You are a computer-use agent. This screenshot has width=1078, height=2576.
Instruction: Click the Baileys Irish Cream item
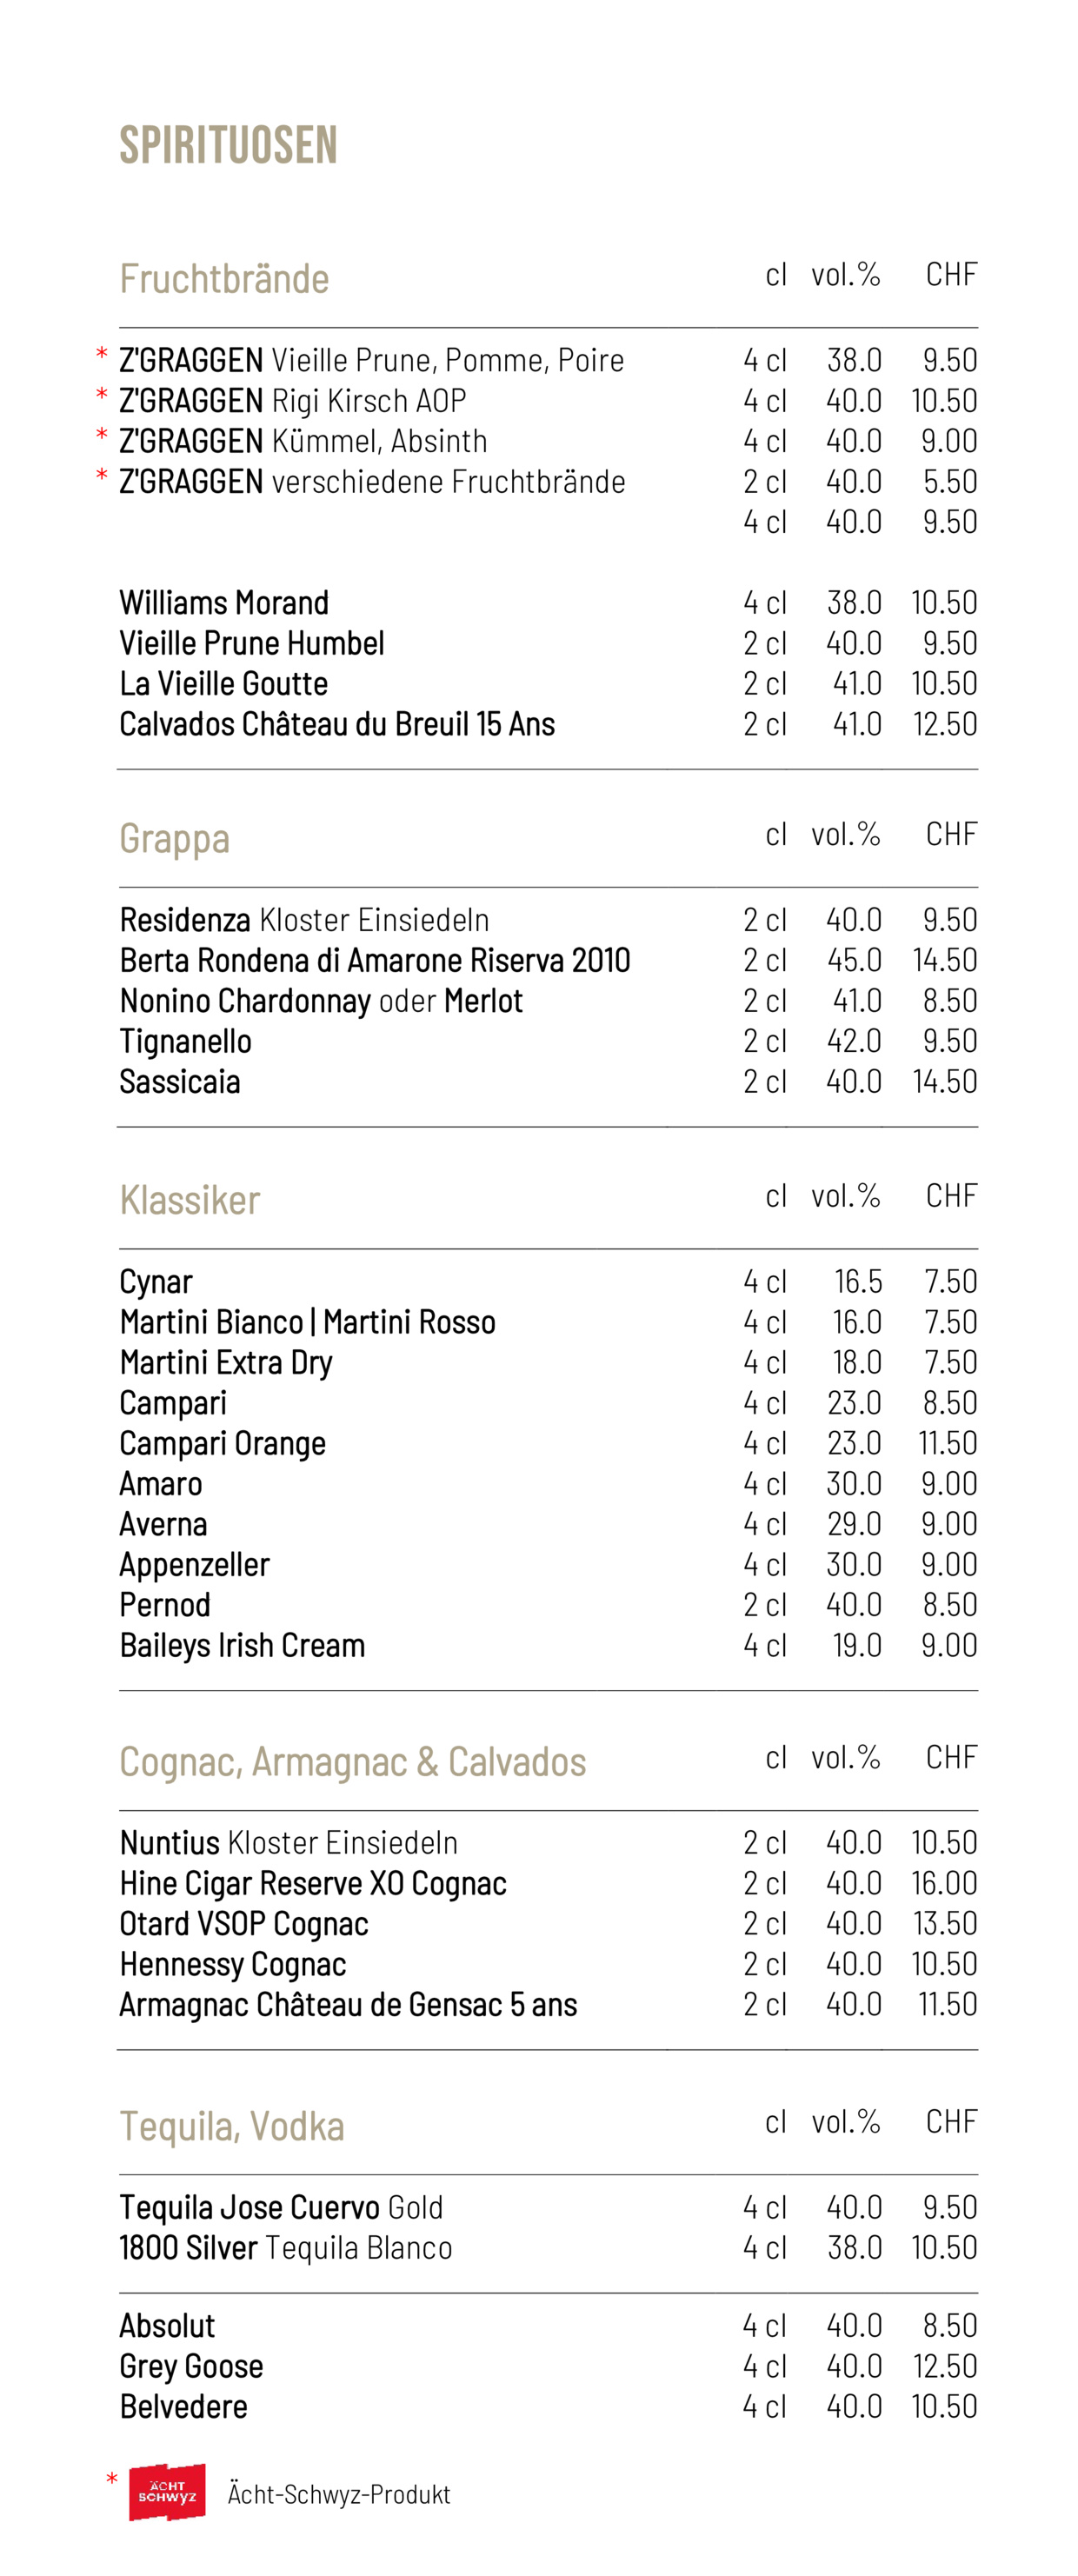click(x=242, y=1645)
